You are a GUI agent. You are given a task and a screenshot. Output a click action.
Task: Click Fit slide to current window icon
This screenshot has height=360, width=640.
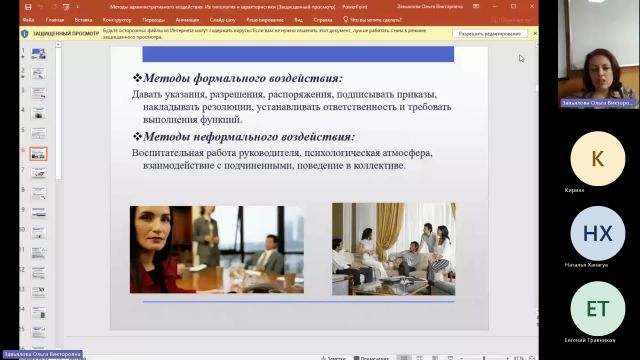532,358
